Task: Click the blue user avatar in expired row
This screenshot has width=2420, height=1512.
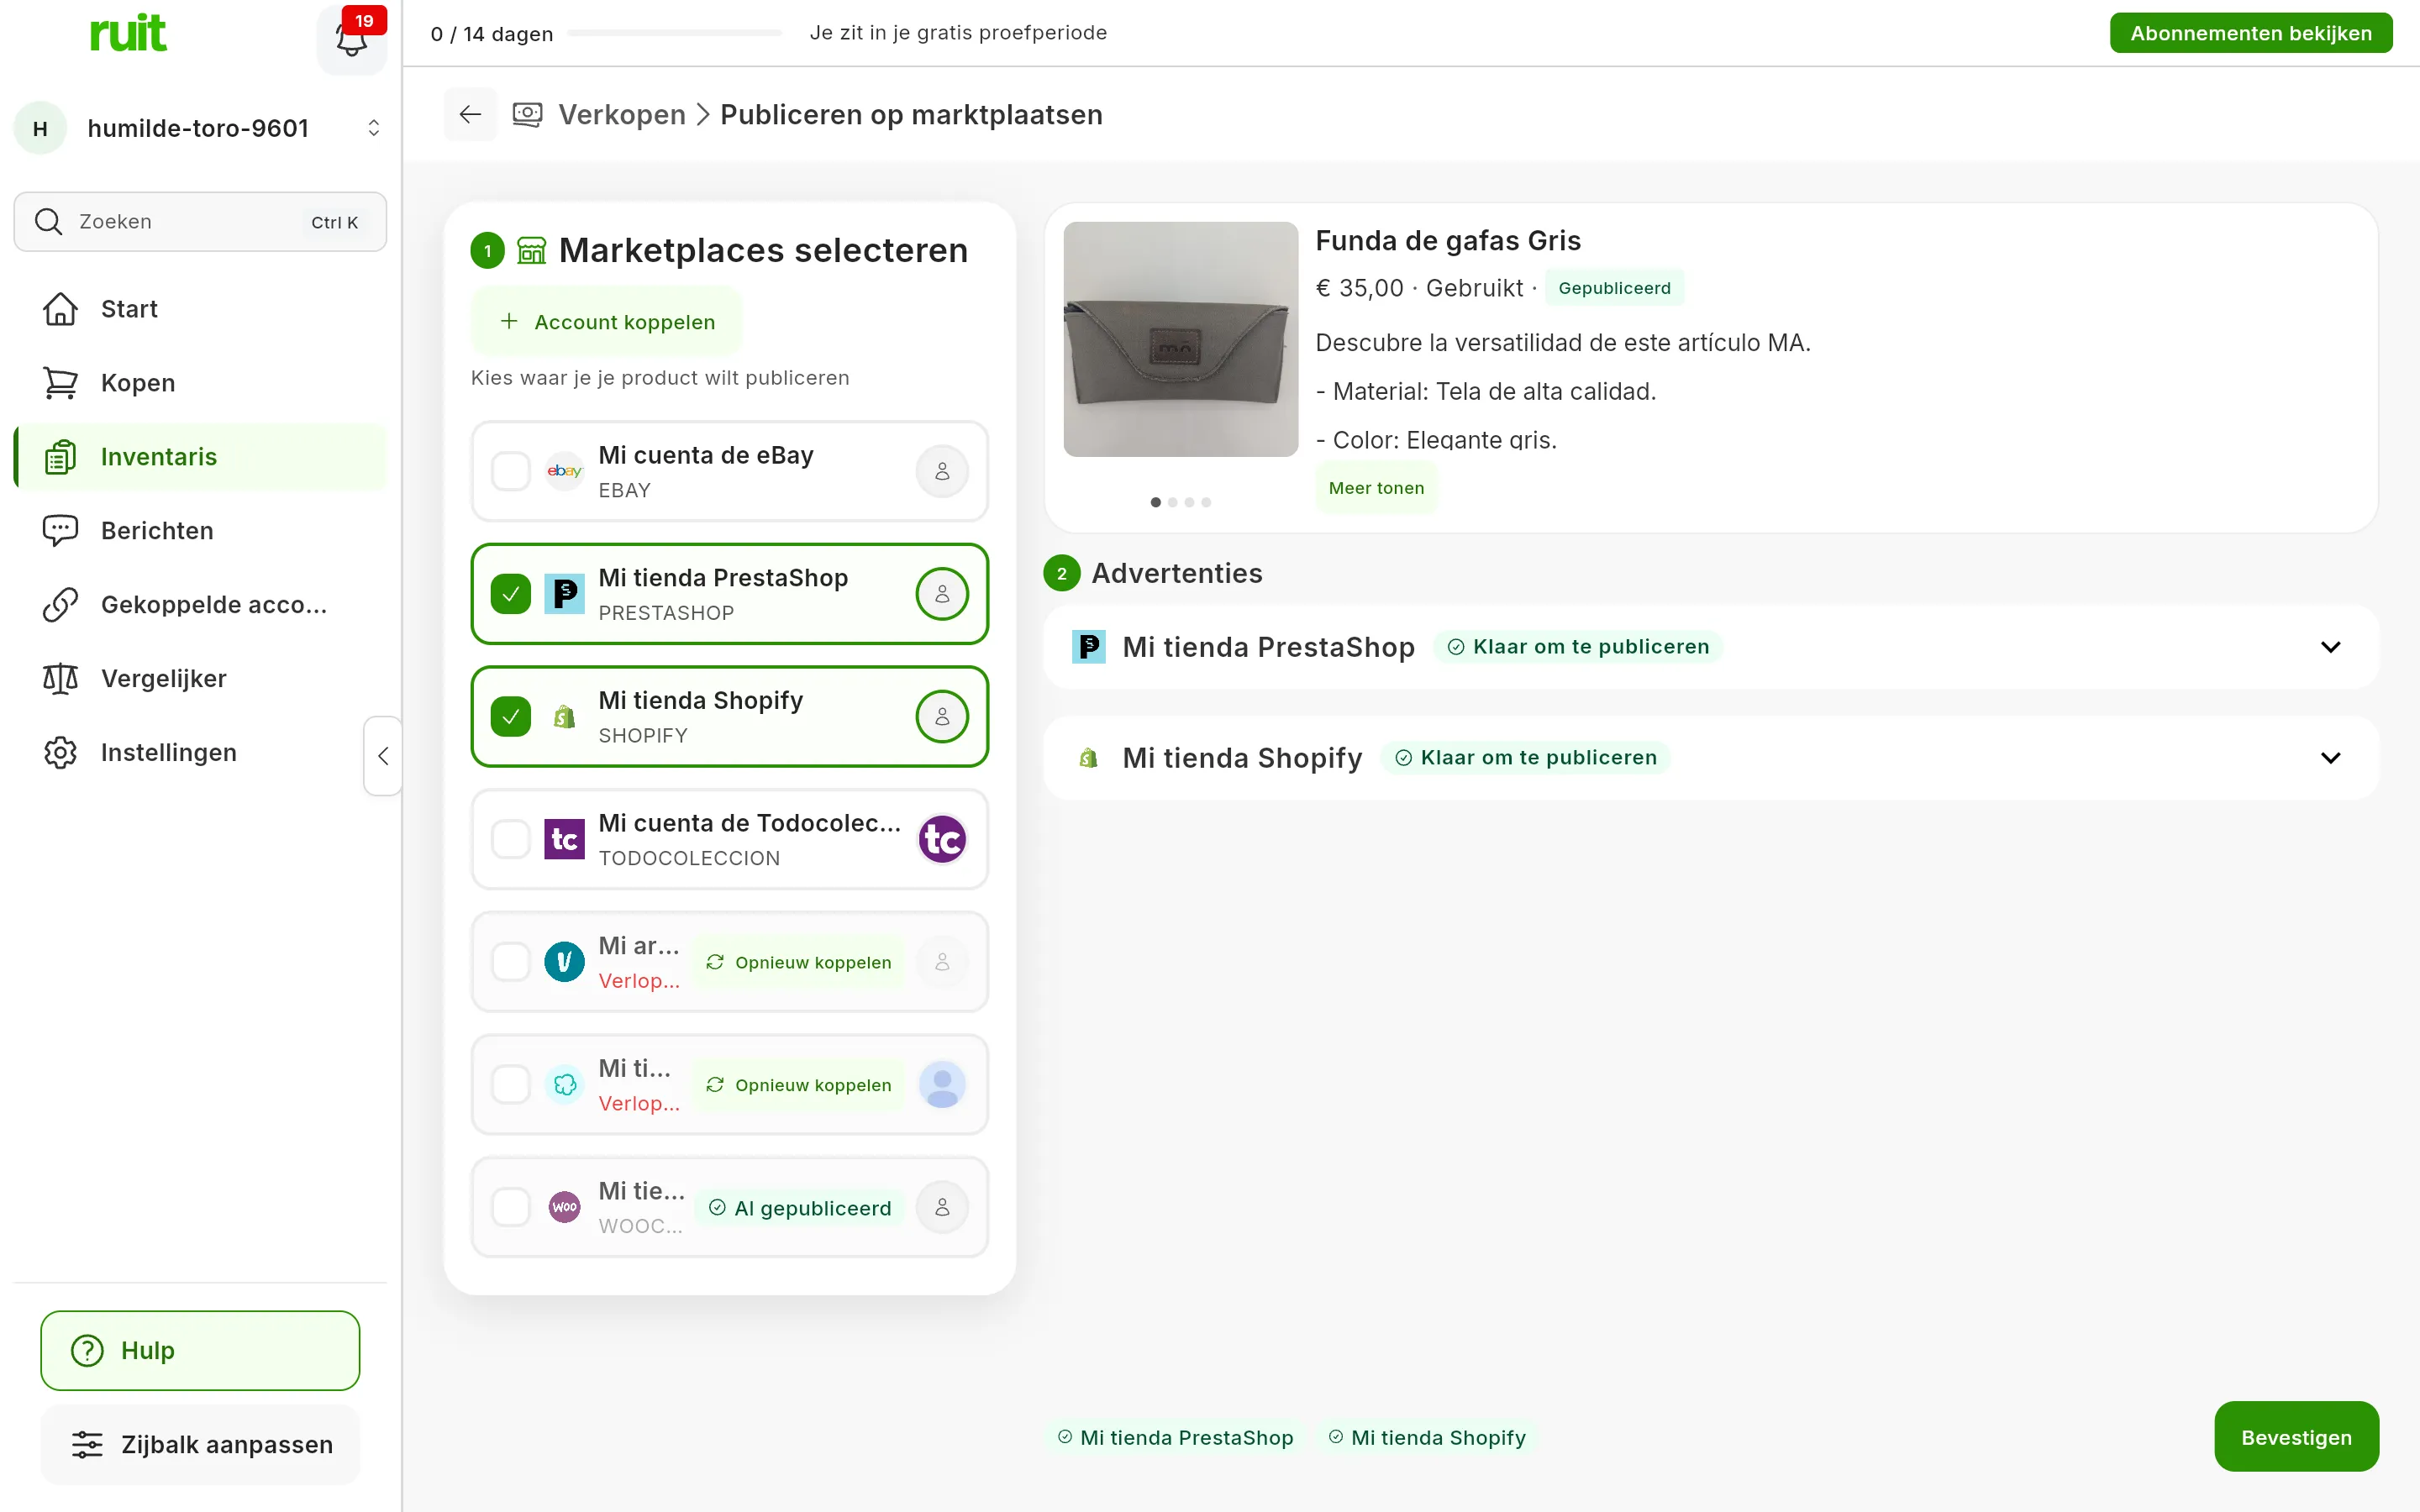Action: pyautogui.click(x=942, y=1085)
